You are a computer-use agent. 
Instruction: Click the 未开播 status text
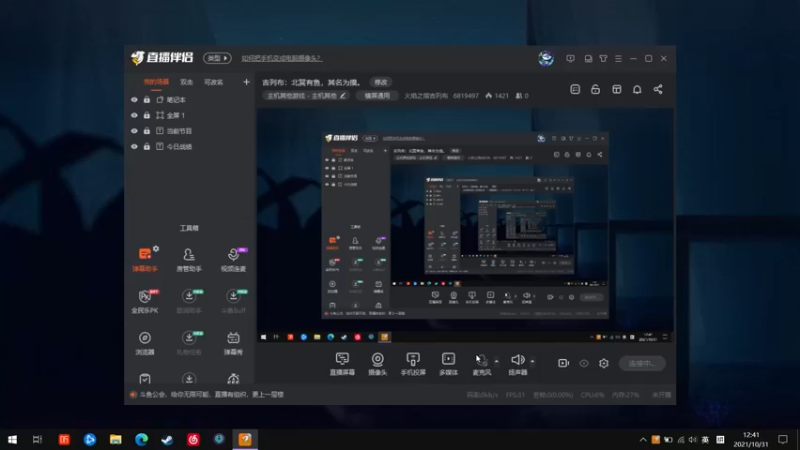pos(662,395)
